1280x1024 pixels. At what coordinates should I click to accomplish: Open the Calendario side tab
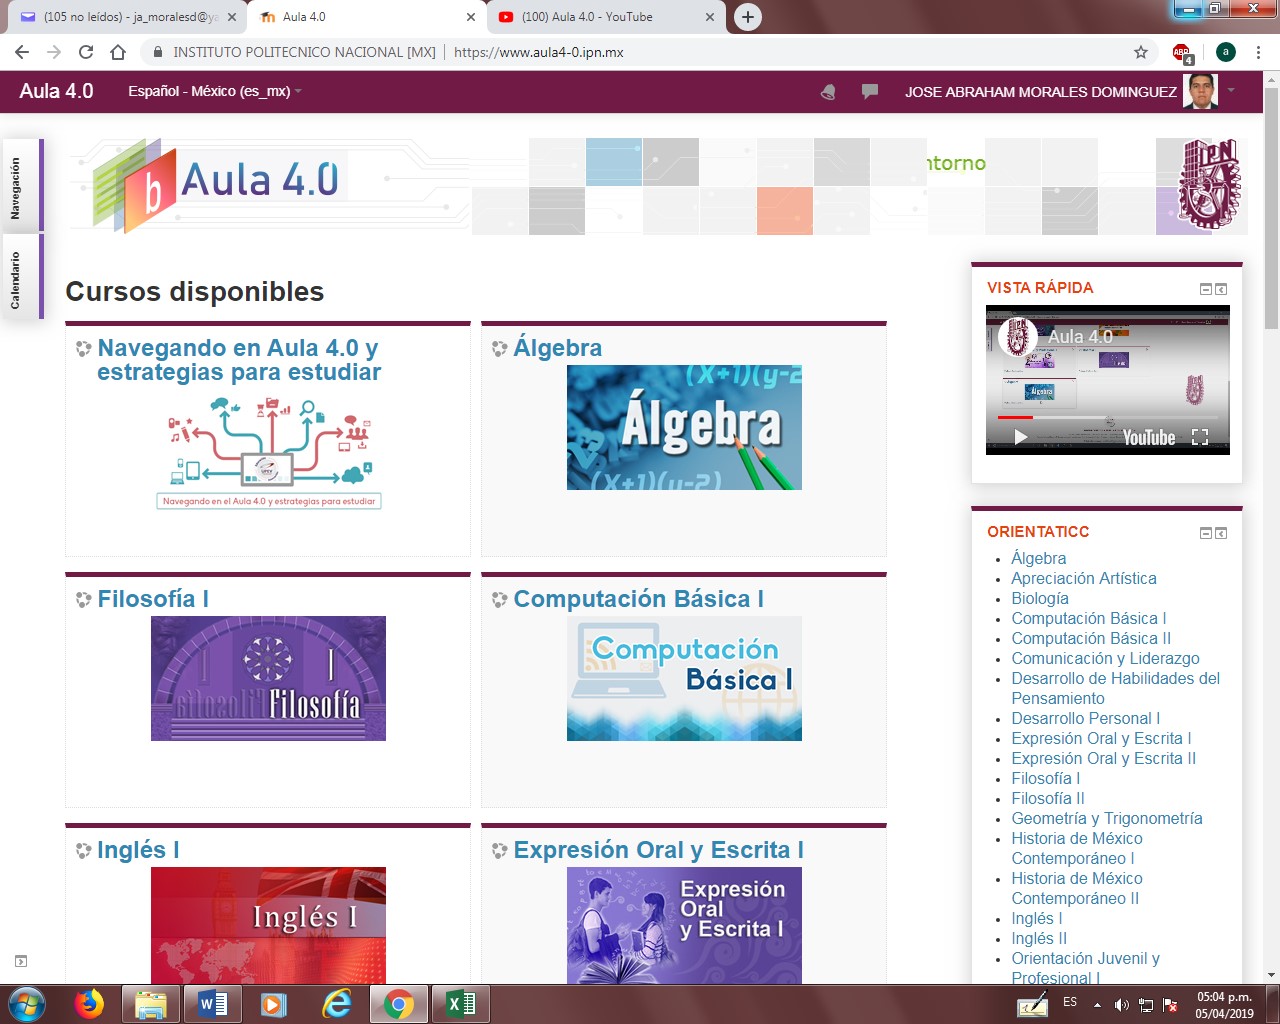(23, 277)
